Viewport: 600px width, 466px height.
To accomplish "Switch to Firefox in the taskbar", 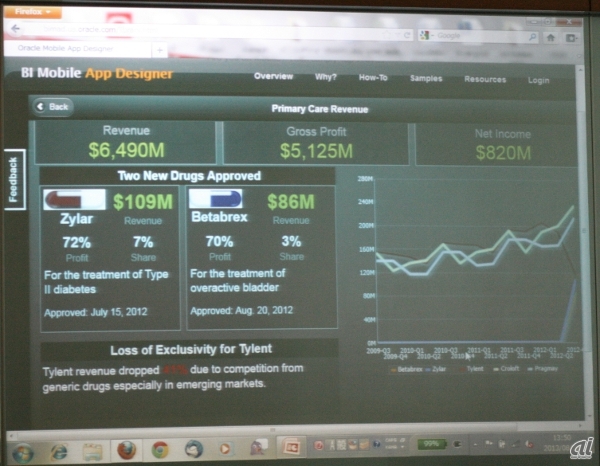I will pyautogui.click(x=126, y=450).
